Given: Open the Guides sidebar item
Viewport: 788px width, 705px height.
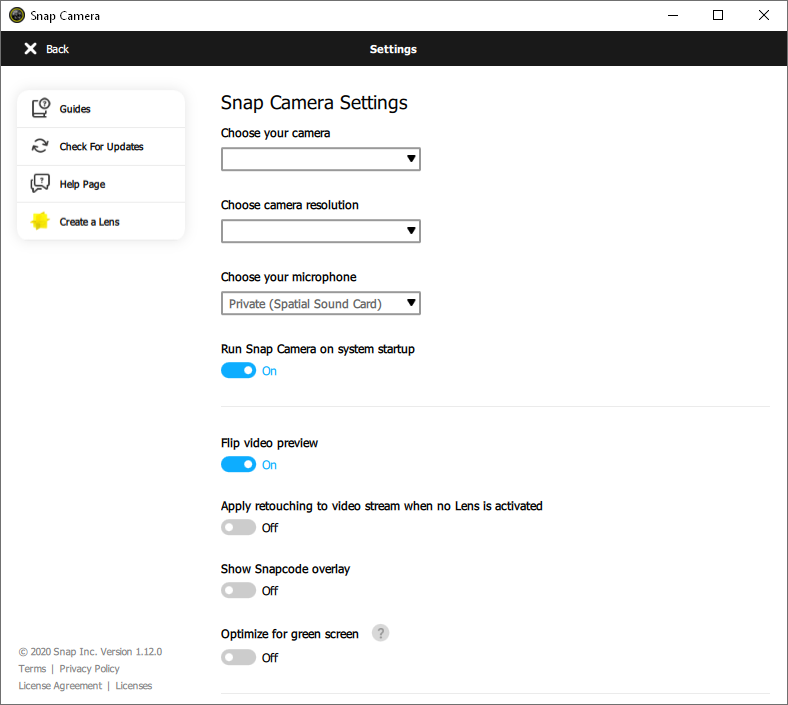Looking at the screenshot, I should pyautogui.click(x=75, y=109).
